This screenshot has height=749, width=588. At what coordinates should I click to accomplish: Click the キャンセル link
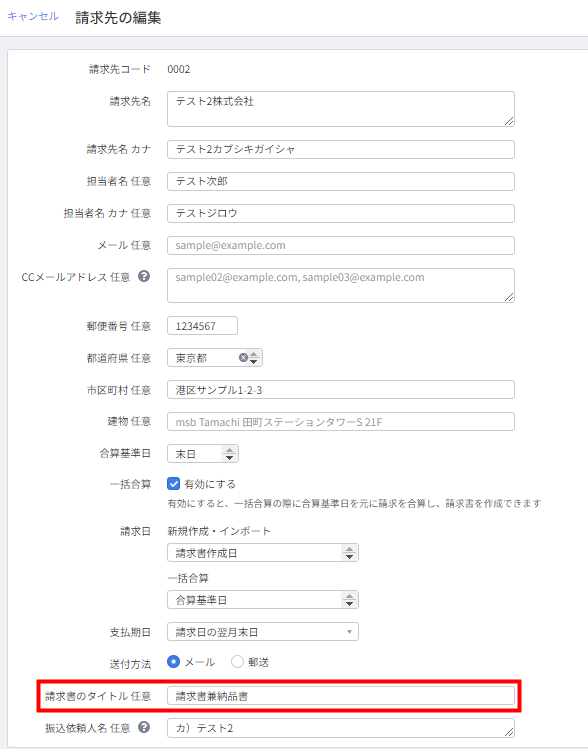click(x=33, y=16)
